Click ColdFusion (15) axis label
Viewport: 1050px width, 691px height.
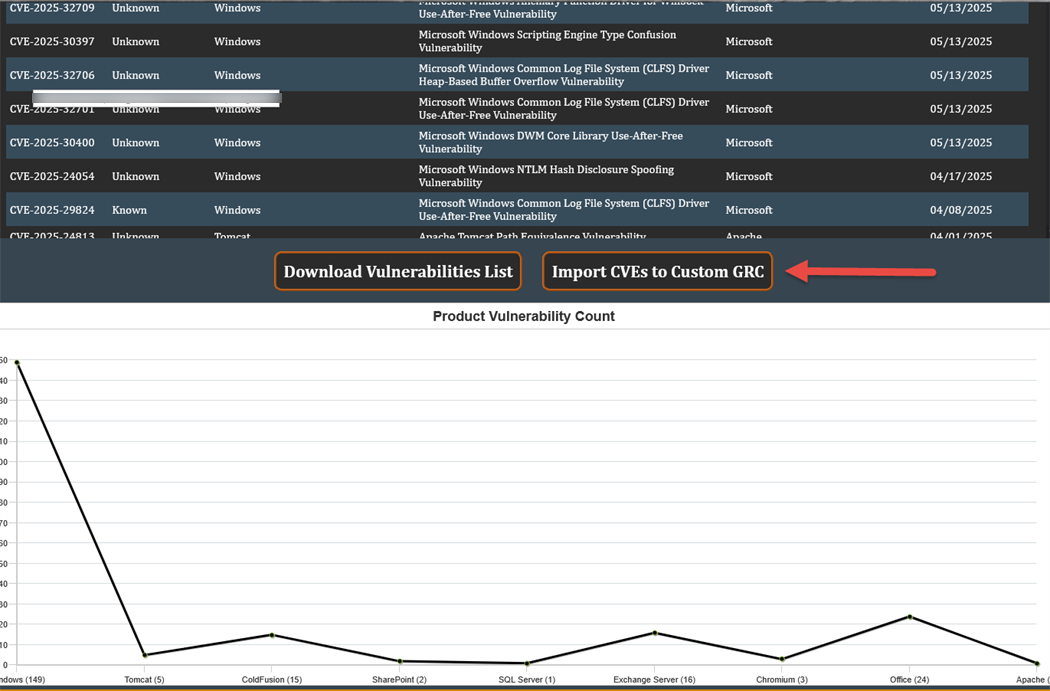[x=272, y=679]
